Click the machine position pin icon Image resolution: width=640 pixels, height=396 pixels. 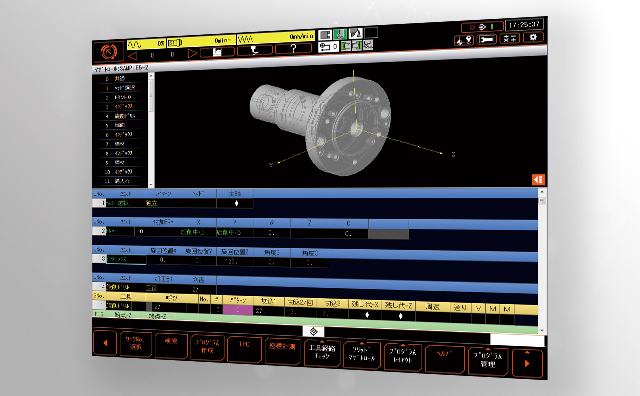[464, 40]
